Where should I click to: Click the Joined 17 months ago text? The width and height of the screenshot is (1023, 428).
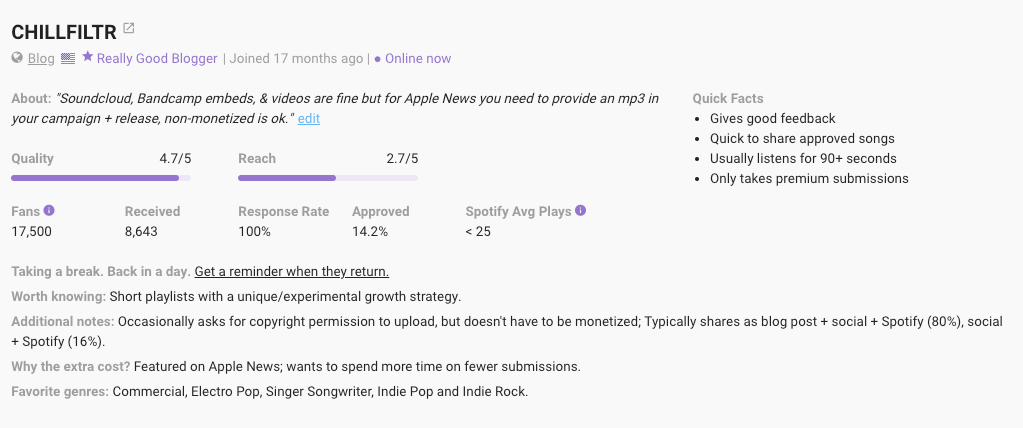296,58
